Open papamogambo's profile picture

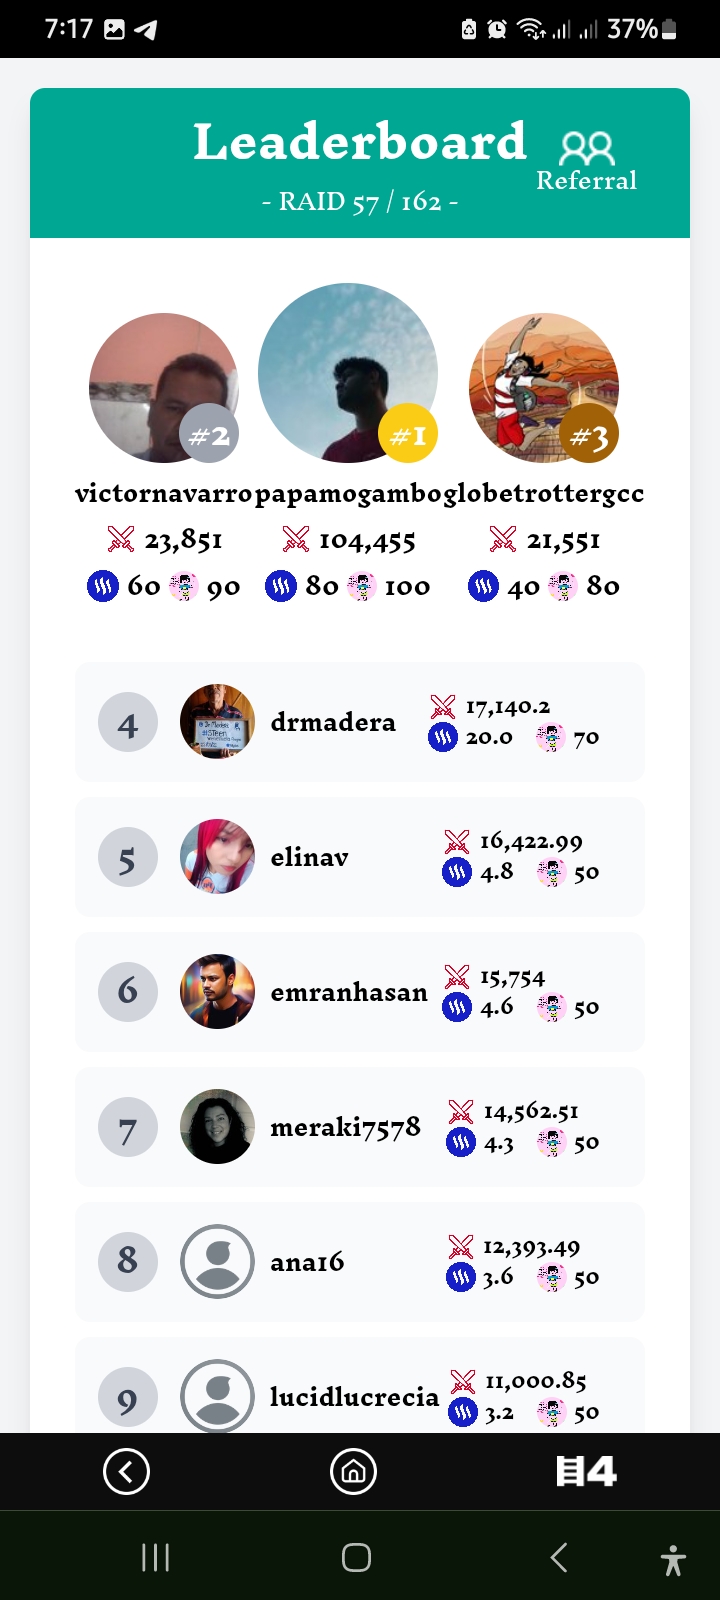pyautogui.click(x=348, y=373)
